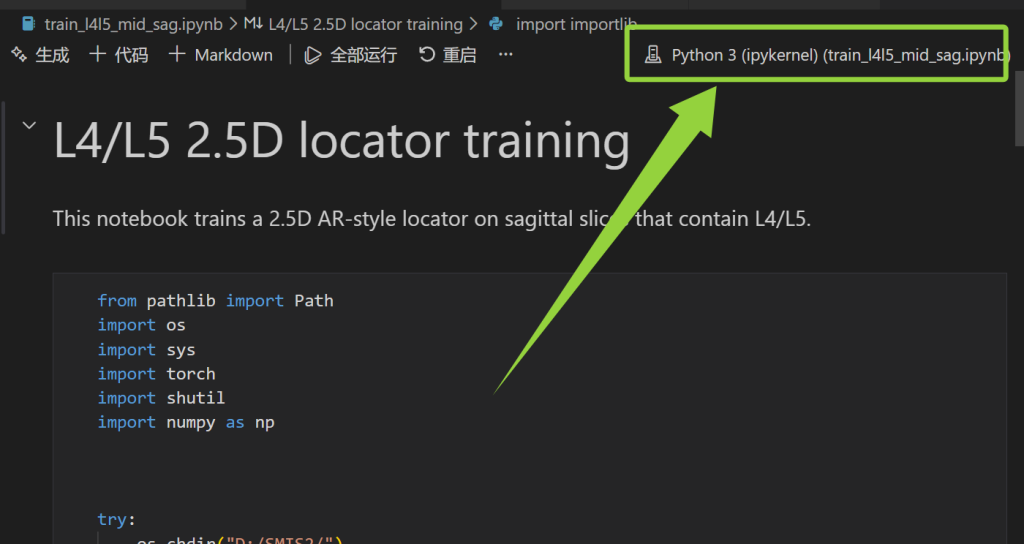Click on the try: statement line

(116, 520)
